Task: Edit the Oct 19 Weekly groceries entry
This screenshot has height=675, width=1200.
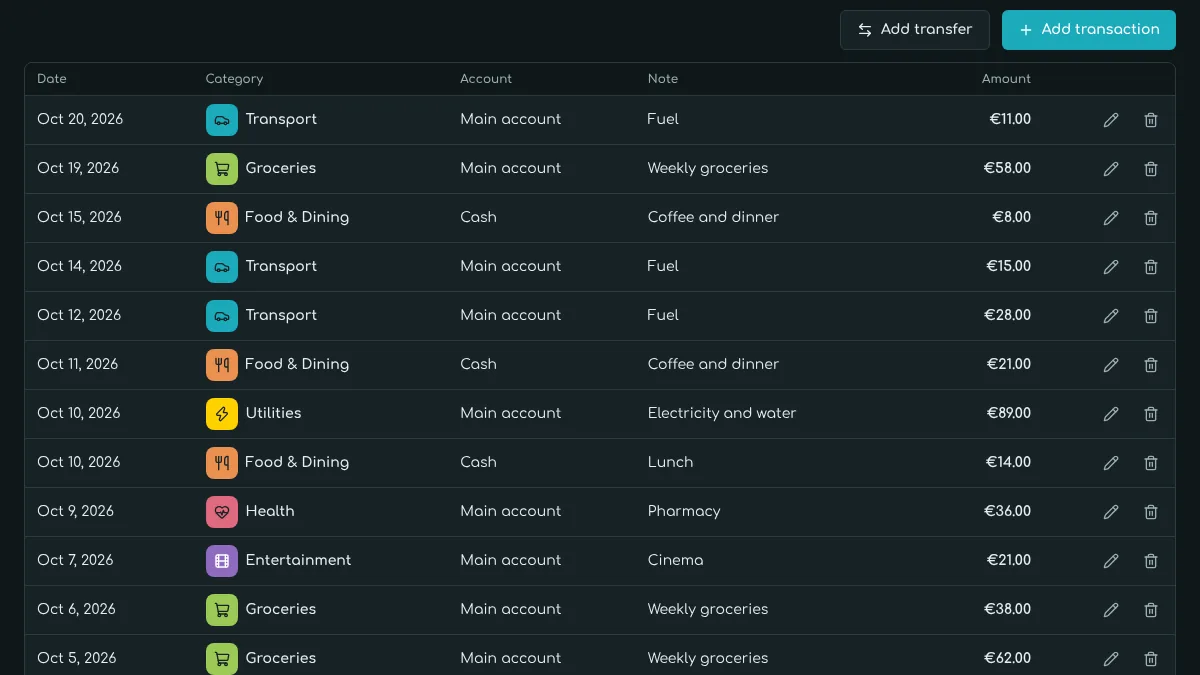Action: pyautogui.click(x=1111, y=169)
